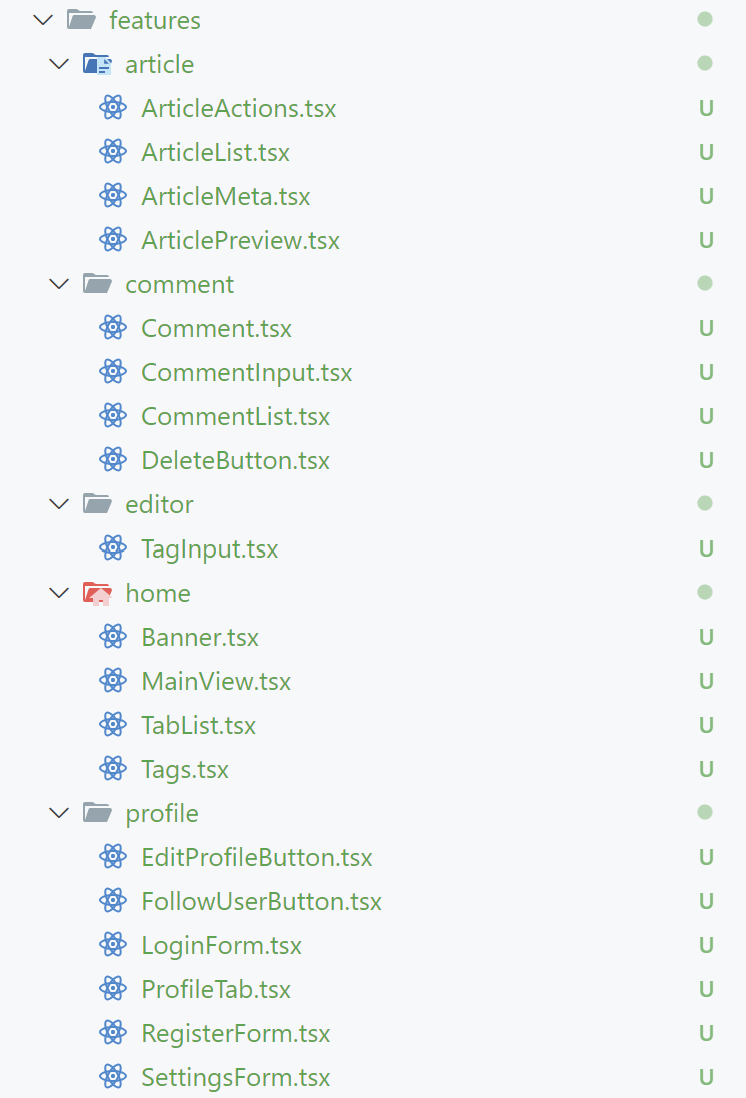Viewport: 746px width, 1098px height.
Task: Select SettingsForm.tsx file
Action: pos(235,1078)
